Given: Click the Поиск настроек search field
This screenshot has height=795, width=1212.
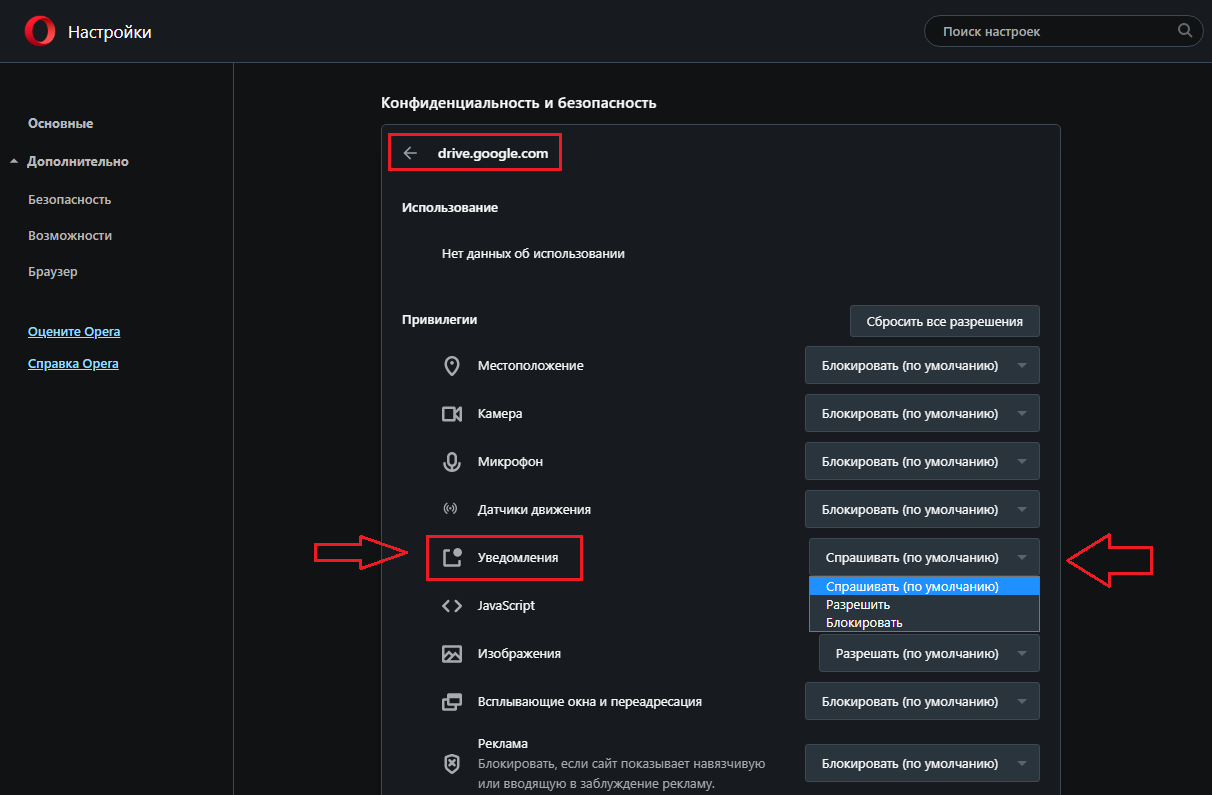Looking at the screenshot, I should coord(1064,31).
